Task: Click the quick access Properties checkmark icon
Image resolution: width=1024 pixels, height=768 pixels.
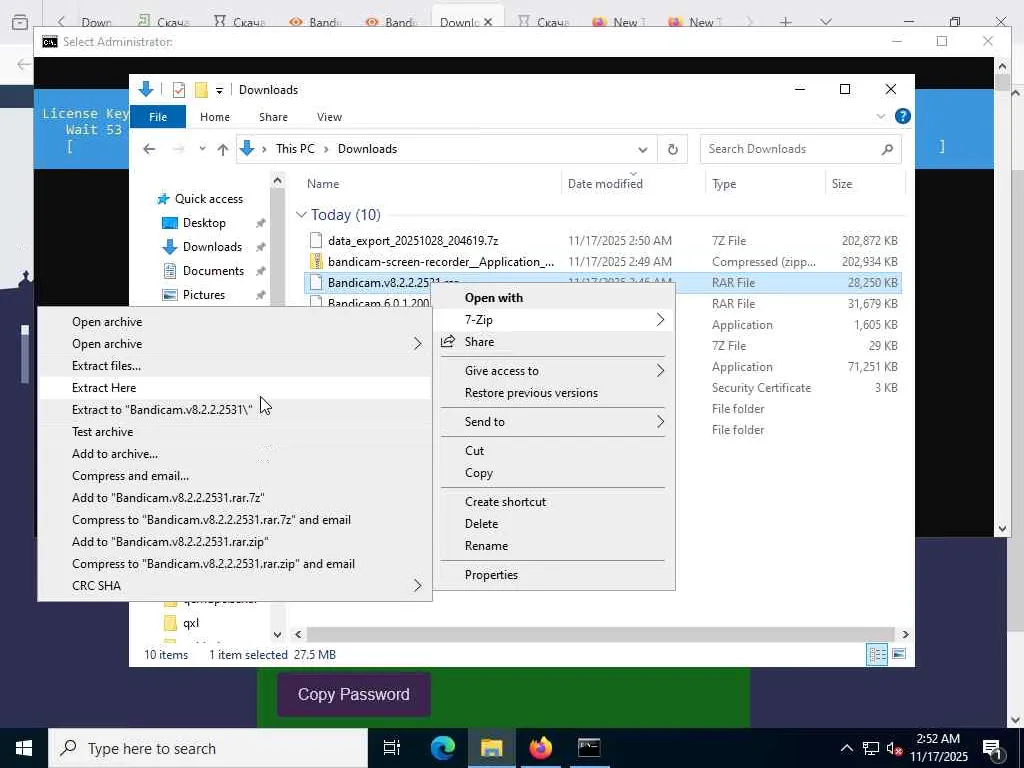Action: point(179,90)
